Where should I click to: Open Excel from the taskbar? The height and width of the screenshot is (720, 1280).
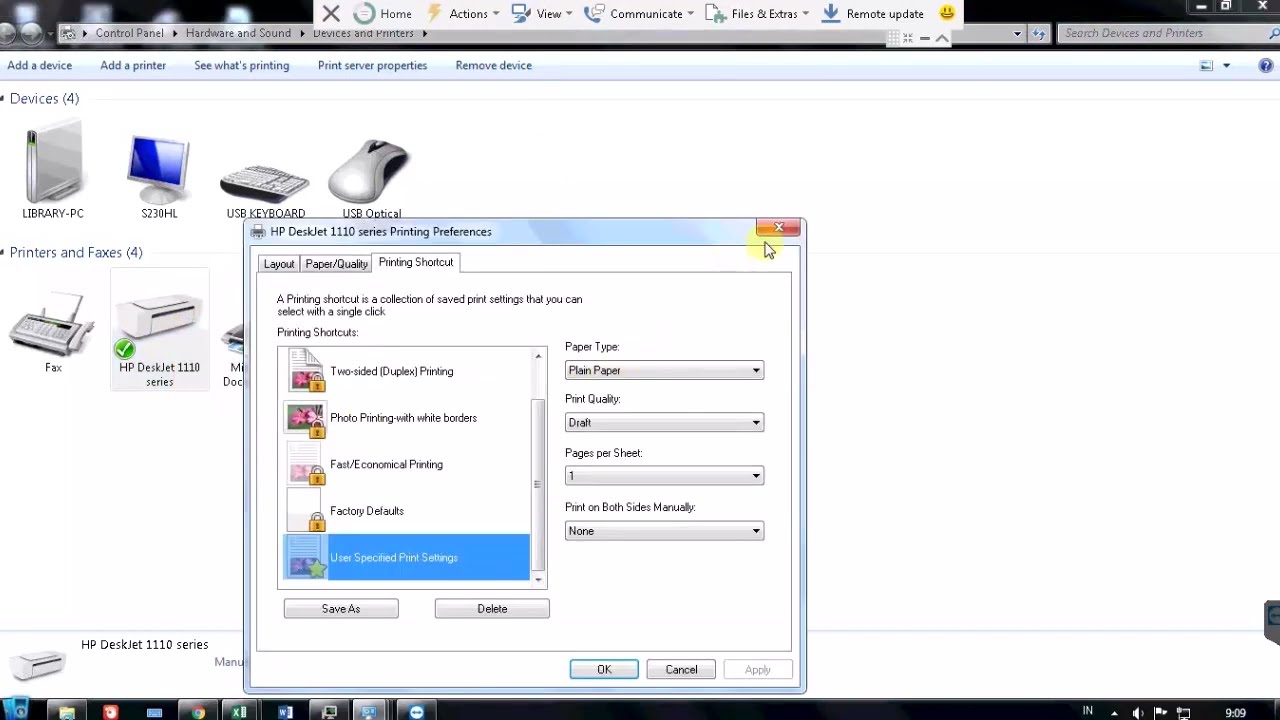tap(240, 712)
